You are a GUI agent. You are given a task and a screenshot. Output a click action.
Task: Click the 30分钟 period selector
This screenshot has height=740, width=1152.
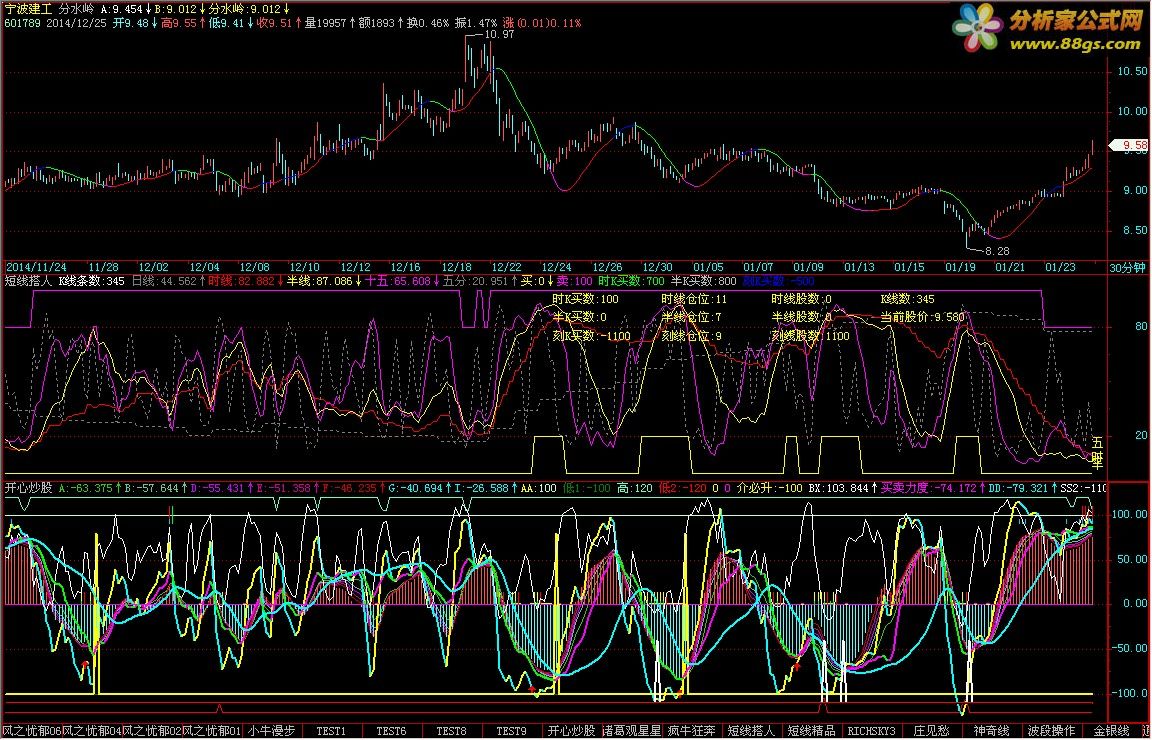tap(1128, 268)
